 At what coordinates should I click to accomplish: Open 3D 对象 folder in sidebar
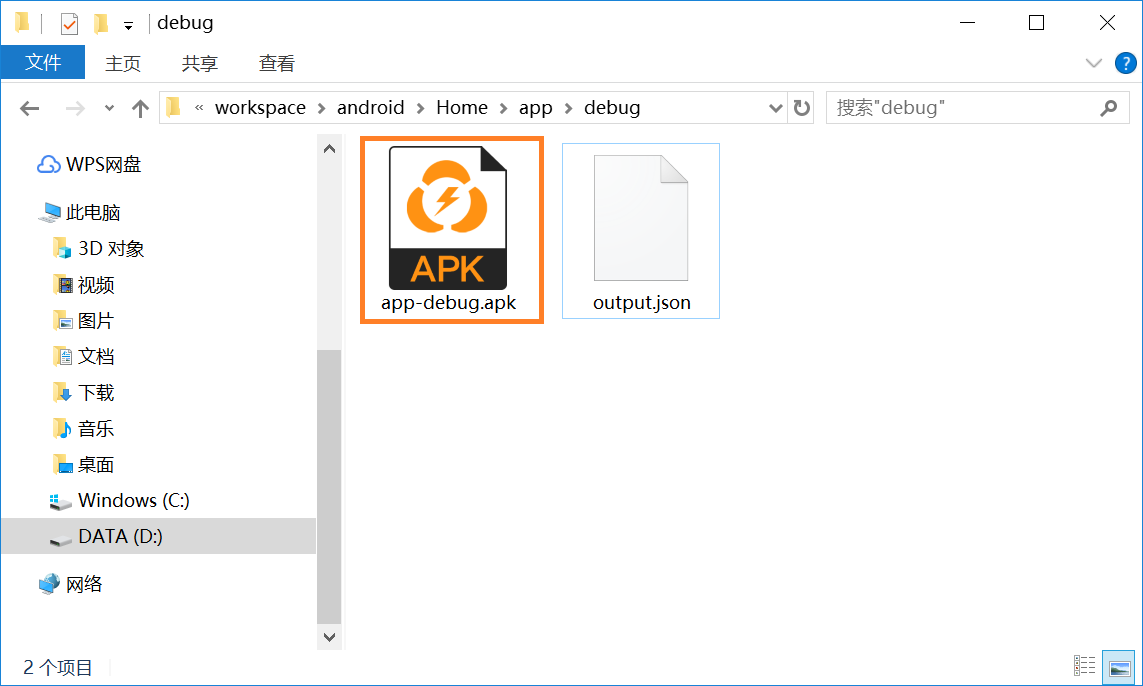pyautogui.click(x=98, y=249)
